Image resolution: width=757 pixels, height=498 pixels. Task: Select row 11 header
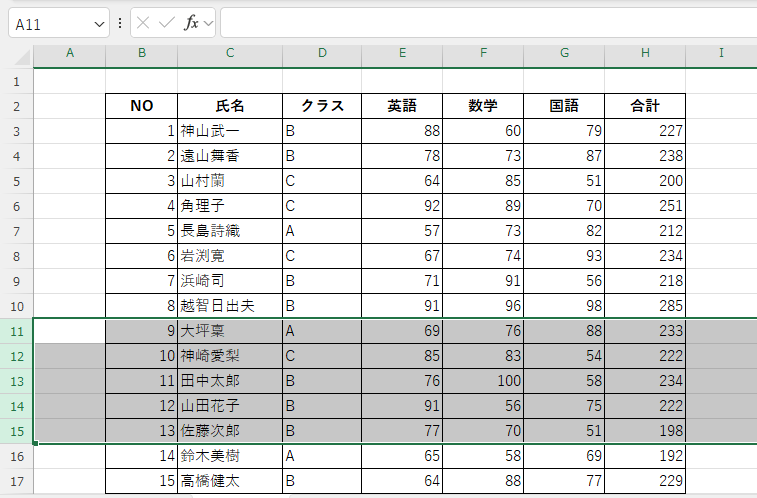click(16, 332)
